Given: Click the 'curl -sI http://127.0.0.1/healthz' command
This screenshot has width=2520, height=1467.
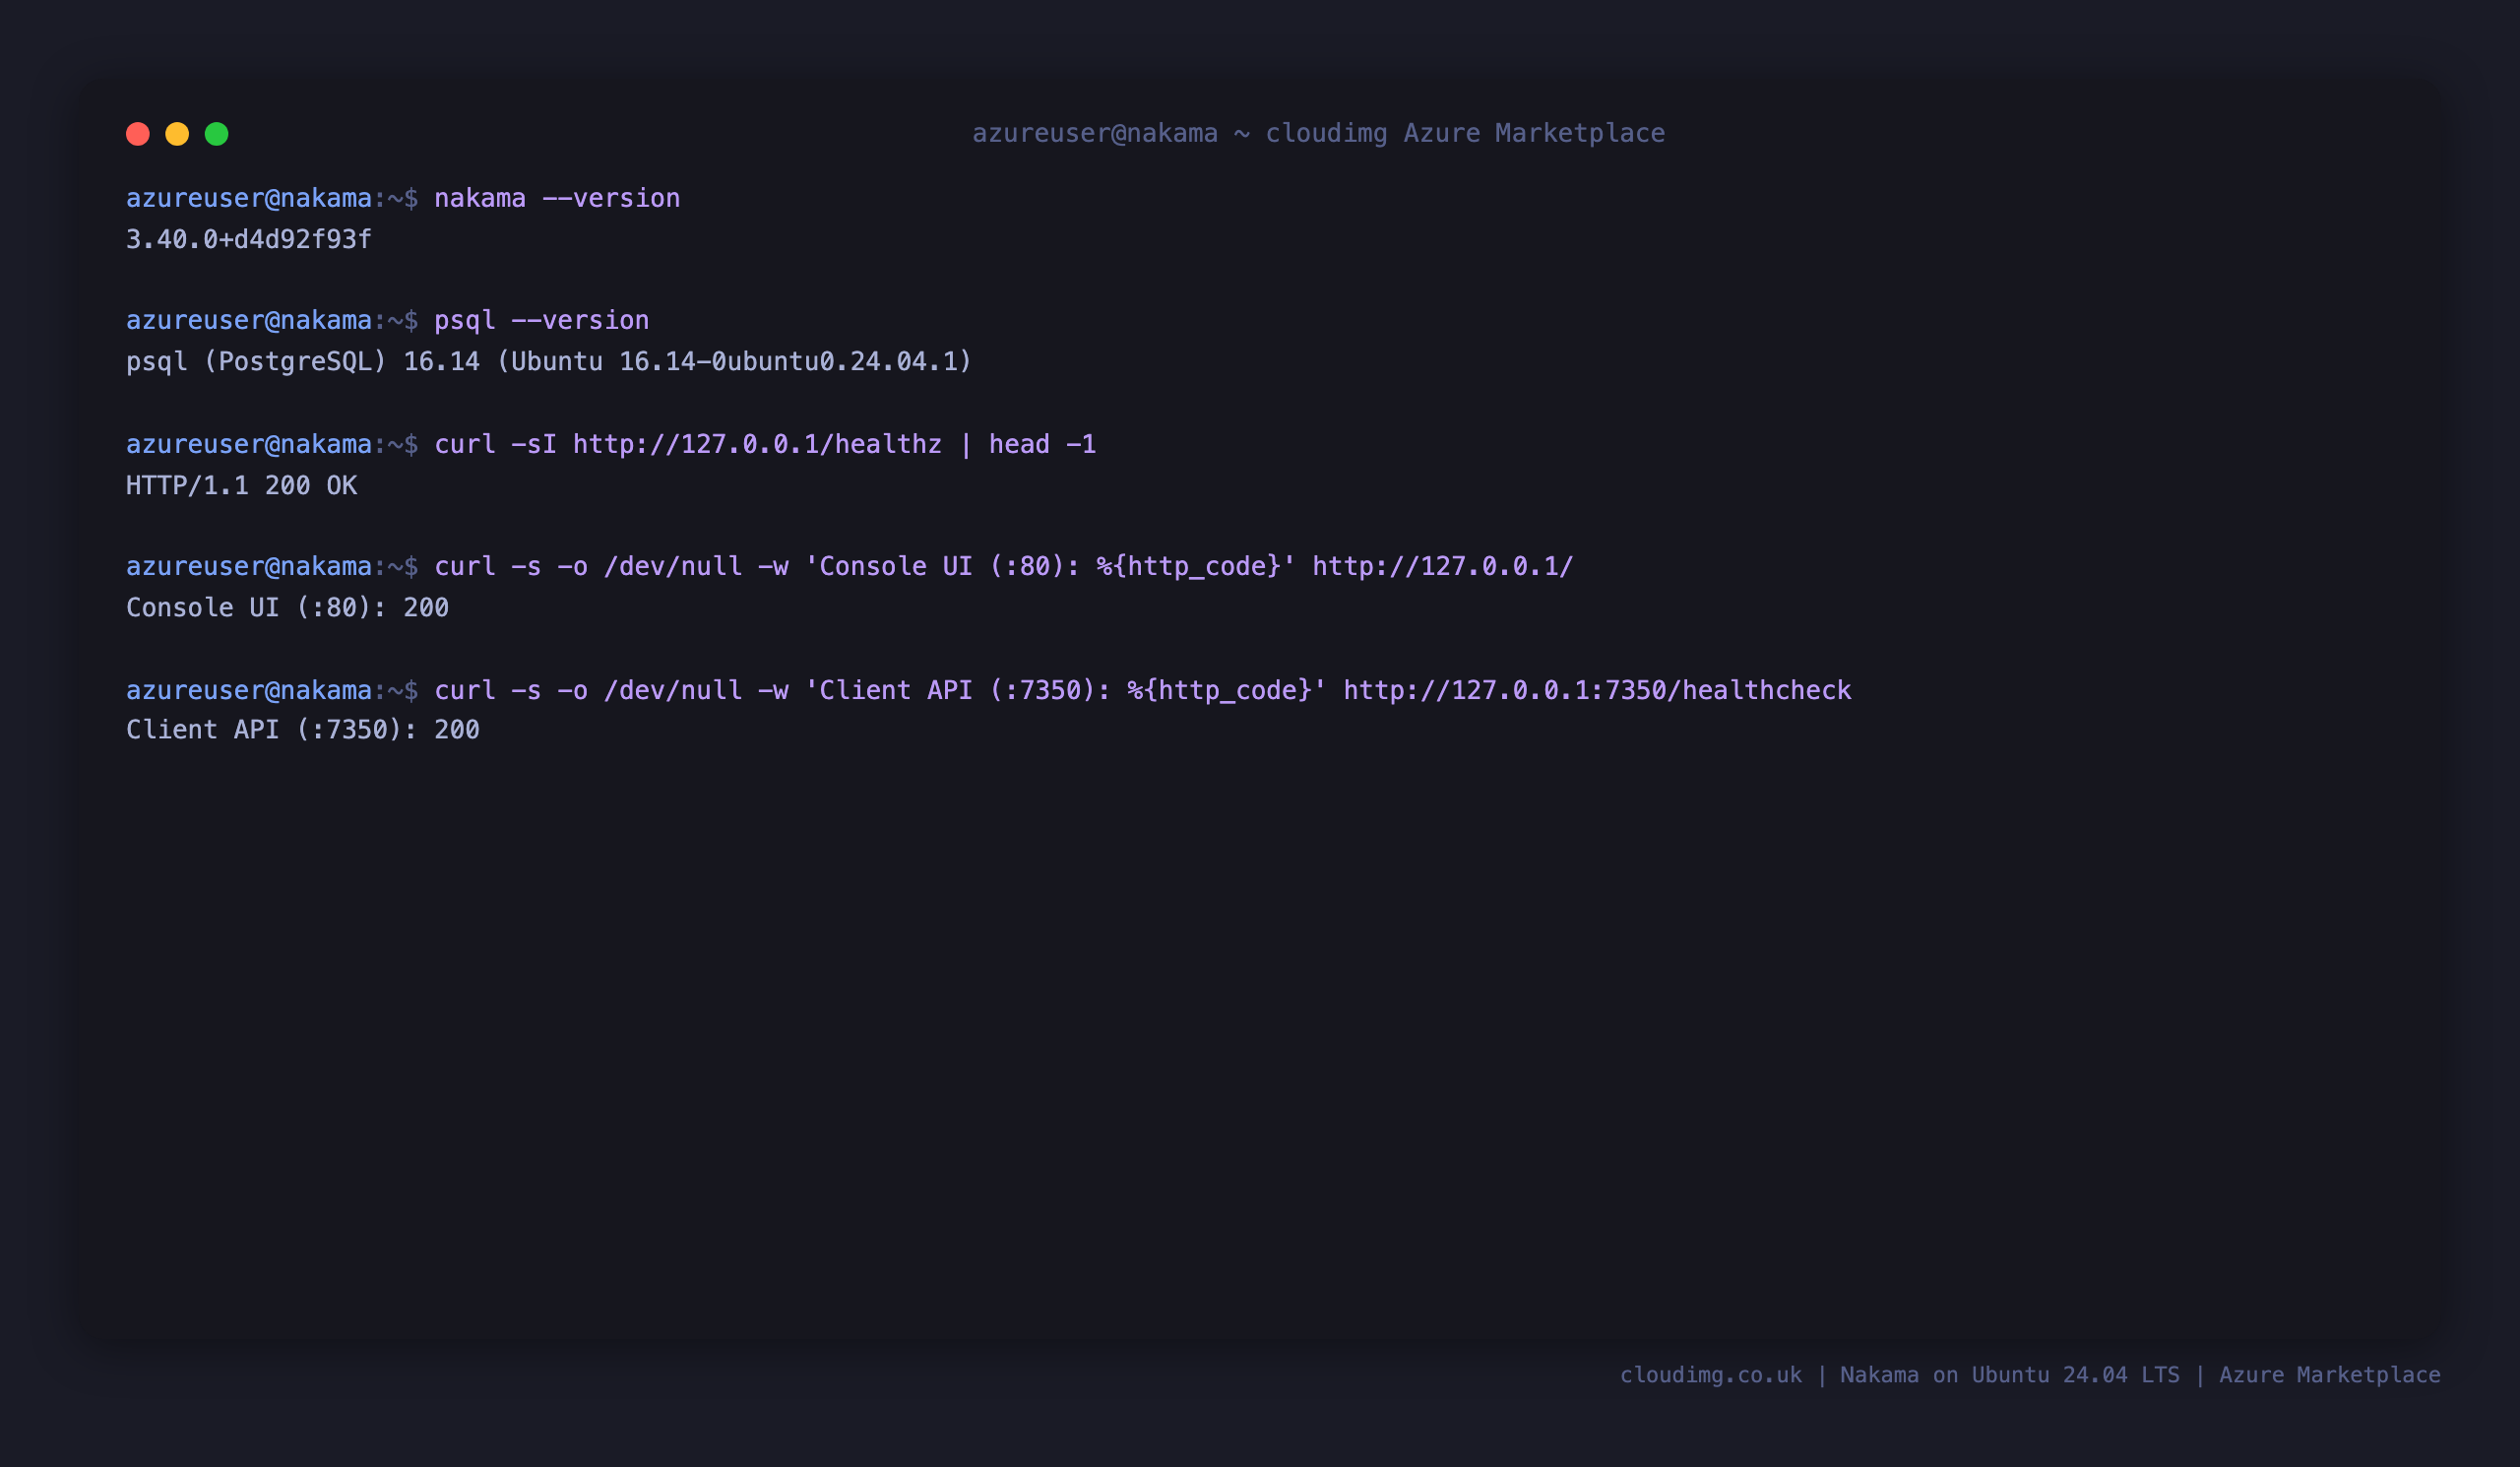Looking at the screenshot, I should 765,444.
